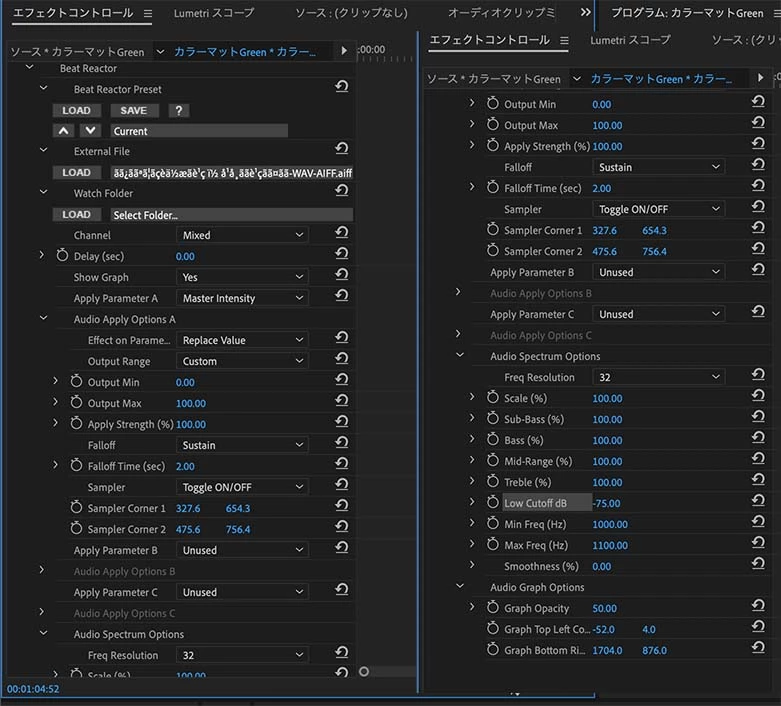Screen dimensions: 781x706
Task: Click play-audio arrow in right panel header
Action: pos(760,78)
